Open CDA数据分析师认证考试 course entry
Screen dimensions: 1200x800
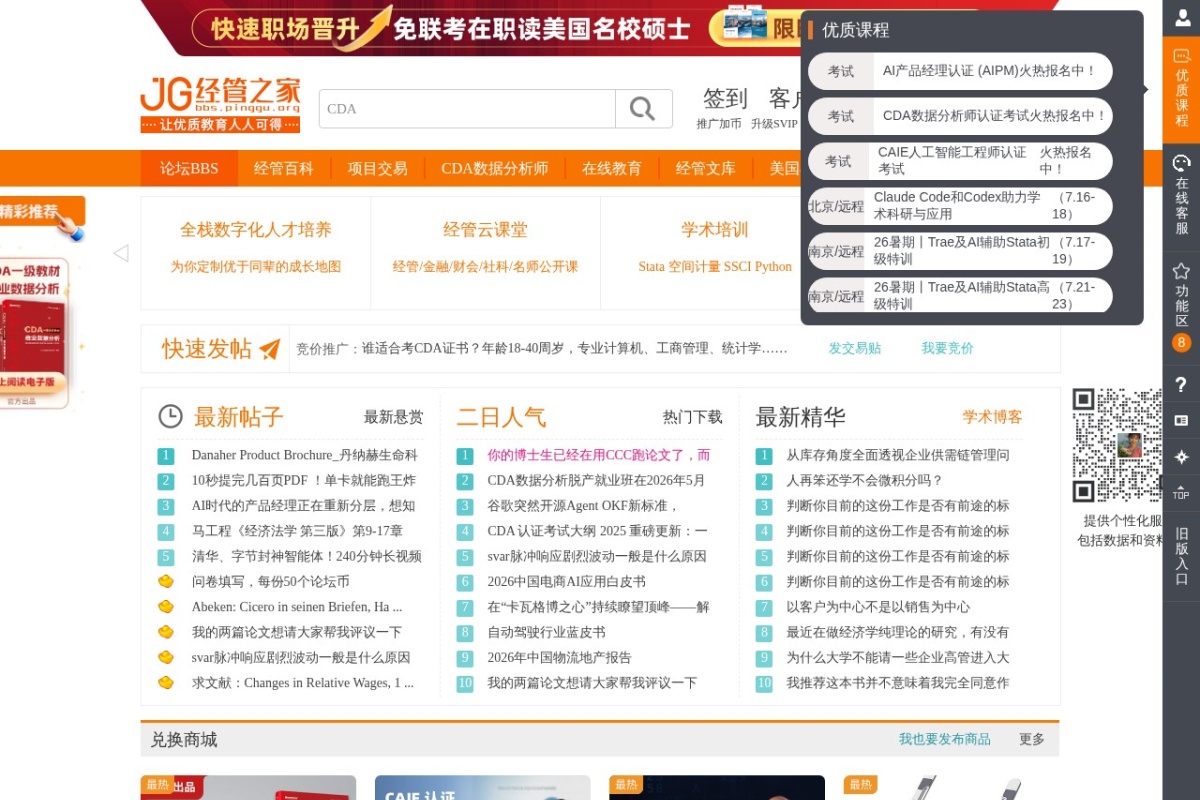pyautogui.click(x=960, y=116)
